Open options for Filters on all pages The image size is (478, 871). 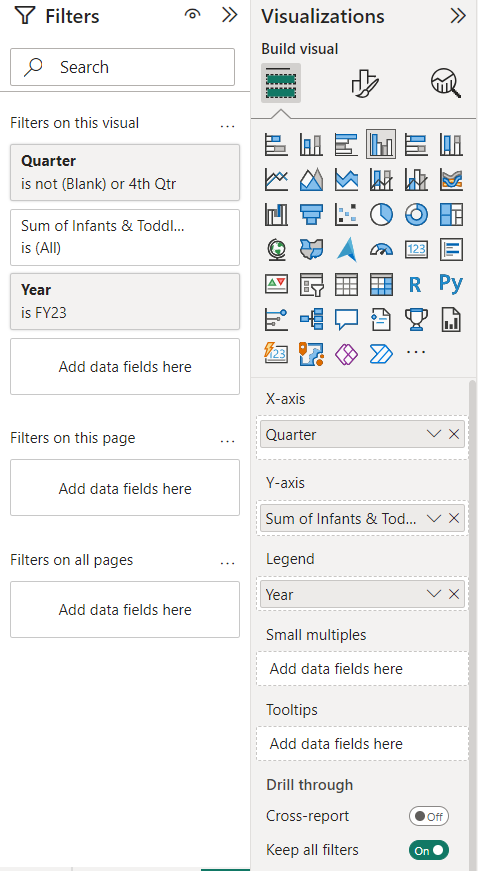coord(228,563)
